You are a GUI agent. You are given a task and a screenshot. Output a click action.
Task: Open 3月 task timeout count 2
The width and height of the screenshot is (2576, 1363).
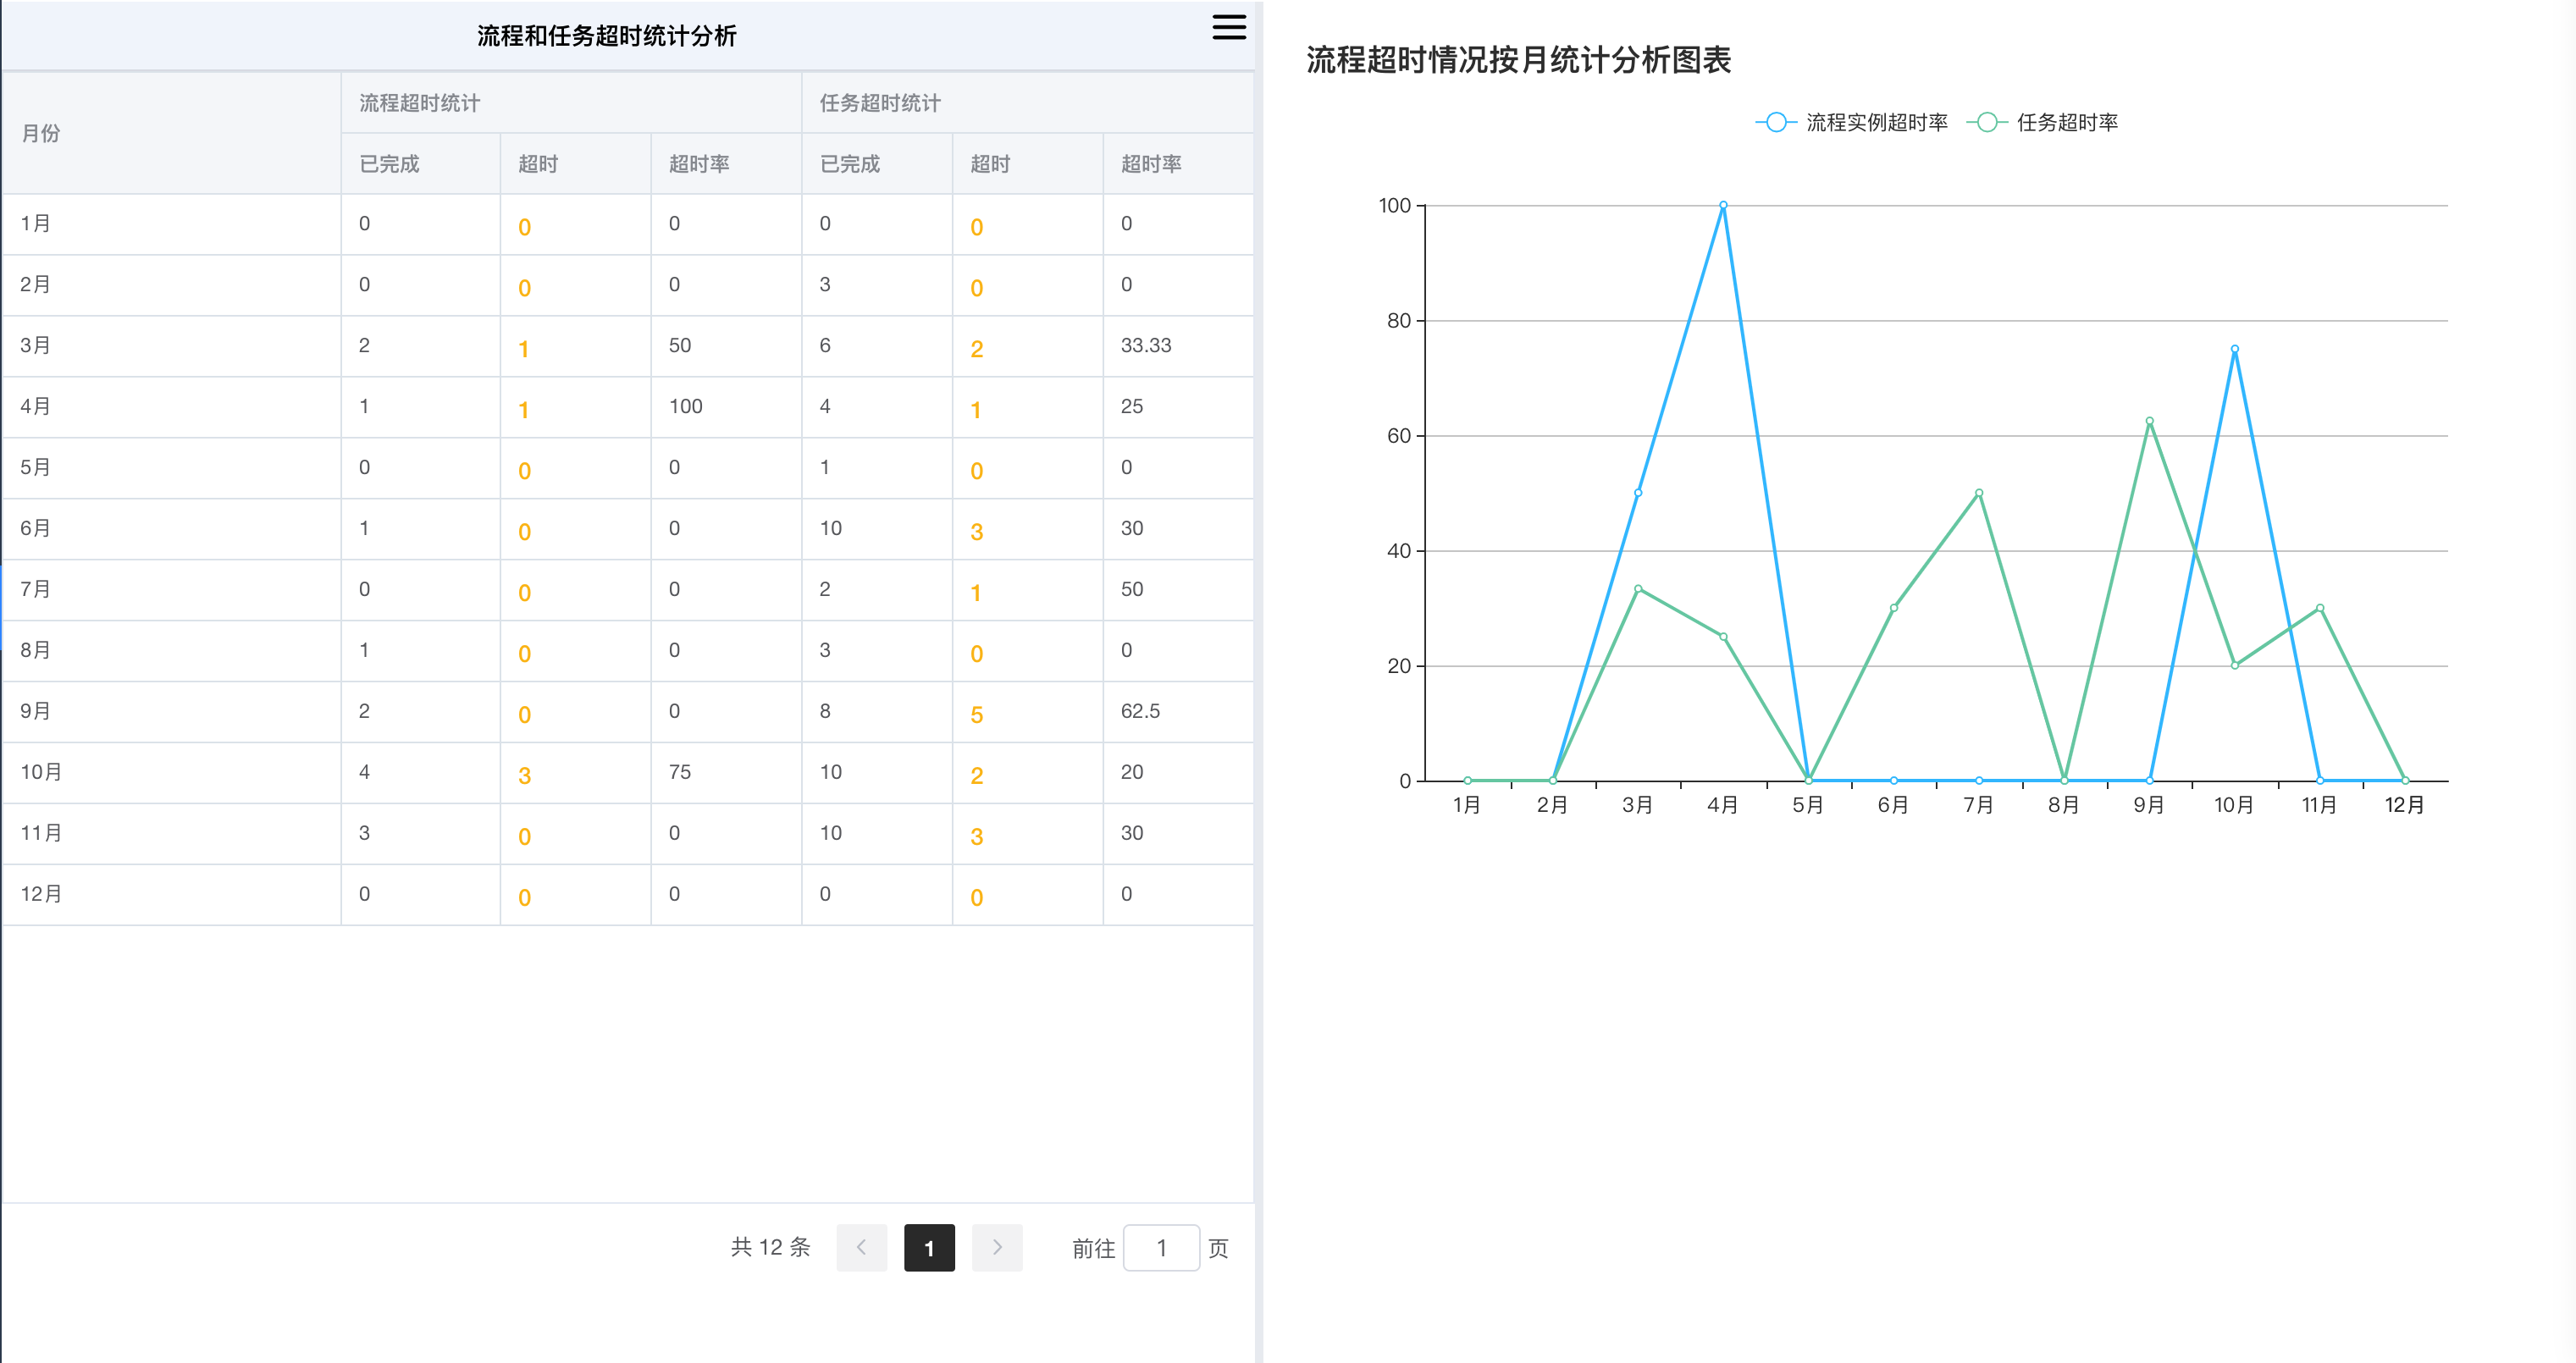tap(976, 349)
